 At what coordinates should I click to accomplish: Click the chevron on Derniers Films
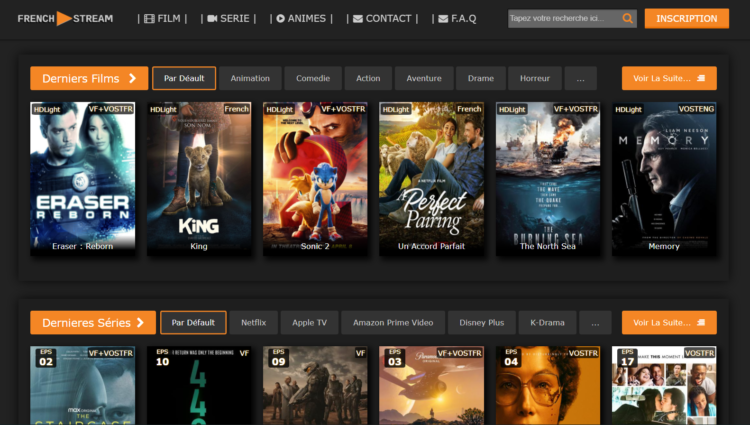click(132, 78)
